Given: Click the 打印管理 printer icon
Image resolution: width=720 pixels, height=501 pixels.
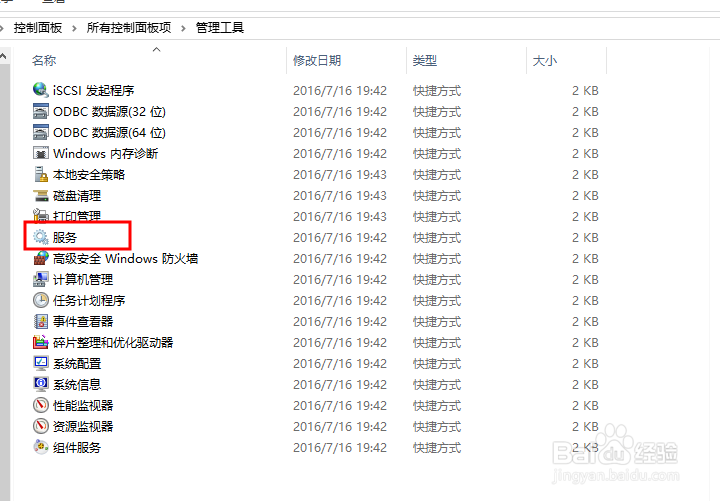Looking at the screenshot, I should click(x=41, y=216).
